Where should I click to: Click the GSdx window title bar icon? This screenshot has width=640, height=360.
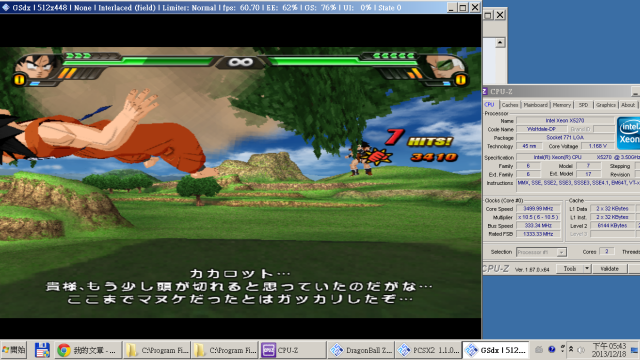click(x=5, y=7)
